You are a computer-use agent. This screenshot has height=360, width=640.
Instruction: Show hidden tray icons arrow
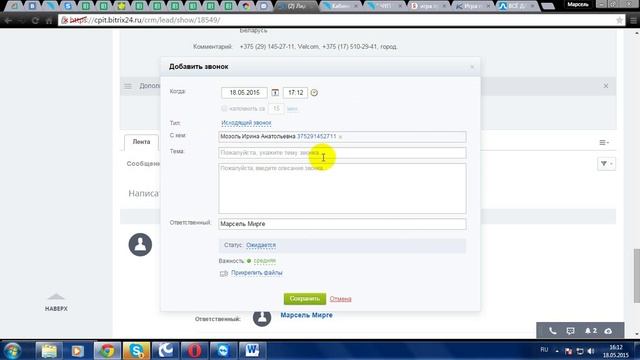pyautogui.click(x=557, y=351)
